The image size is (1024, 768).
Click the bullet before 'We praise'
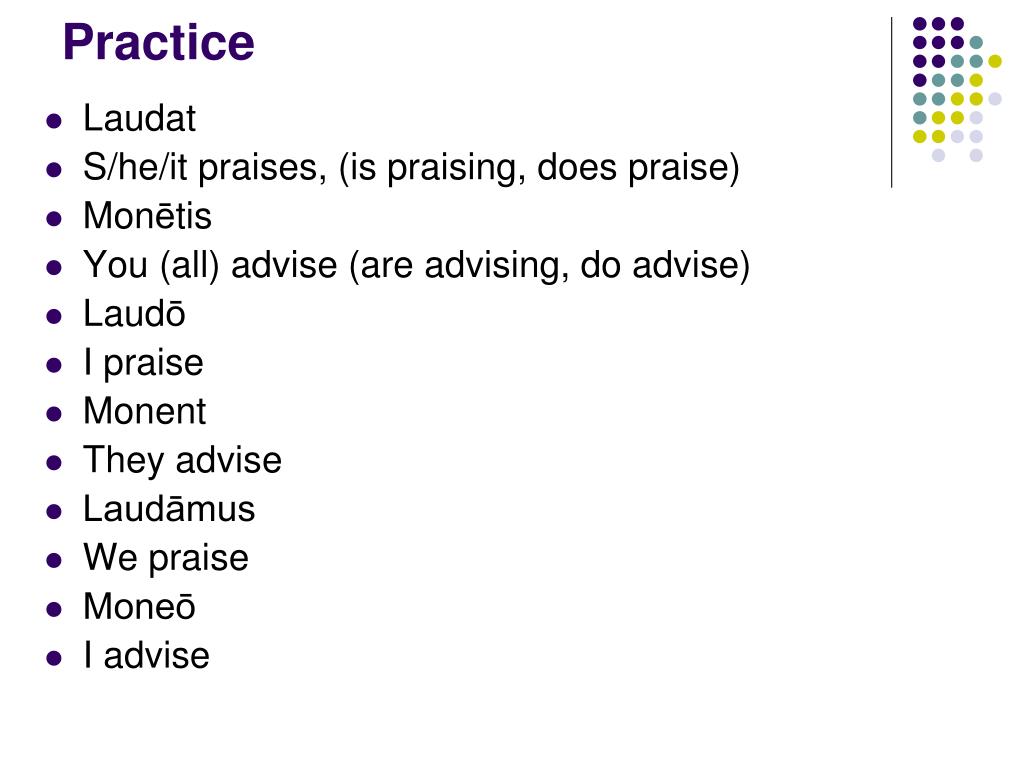[54, 560]
